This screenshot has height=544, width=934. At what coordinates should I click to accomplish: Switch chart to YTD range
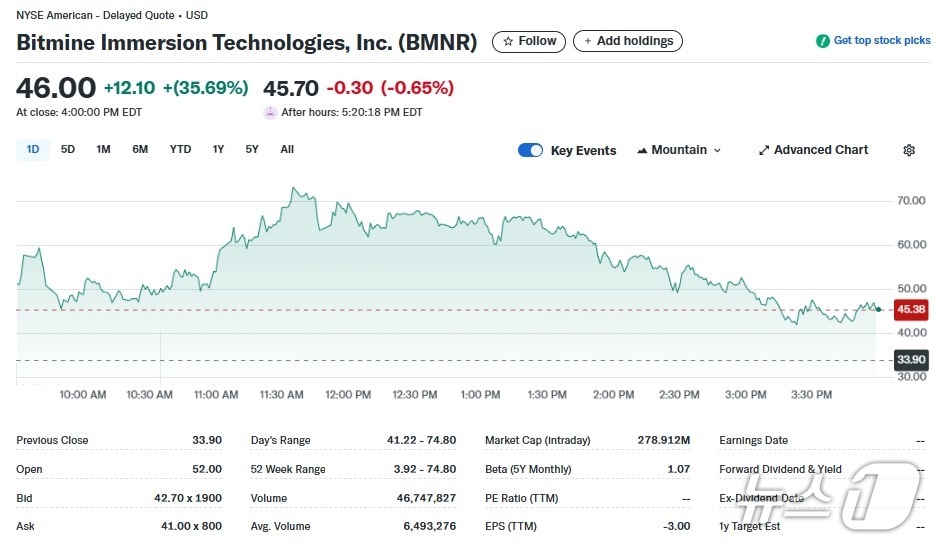[x=180, y=150]
